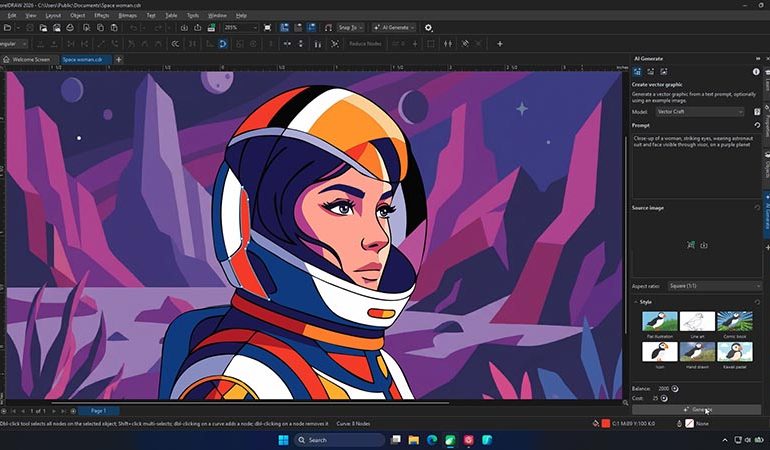Select the second AI Generate mode icon

click(650, 72)
